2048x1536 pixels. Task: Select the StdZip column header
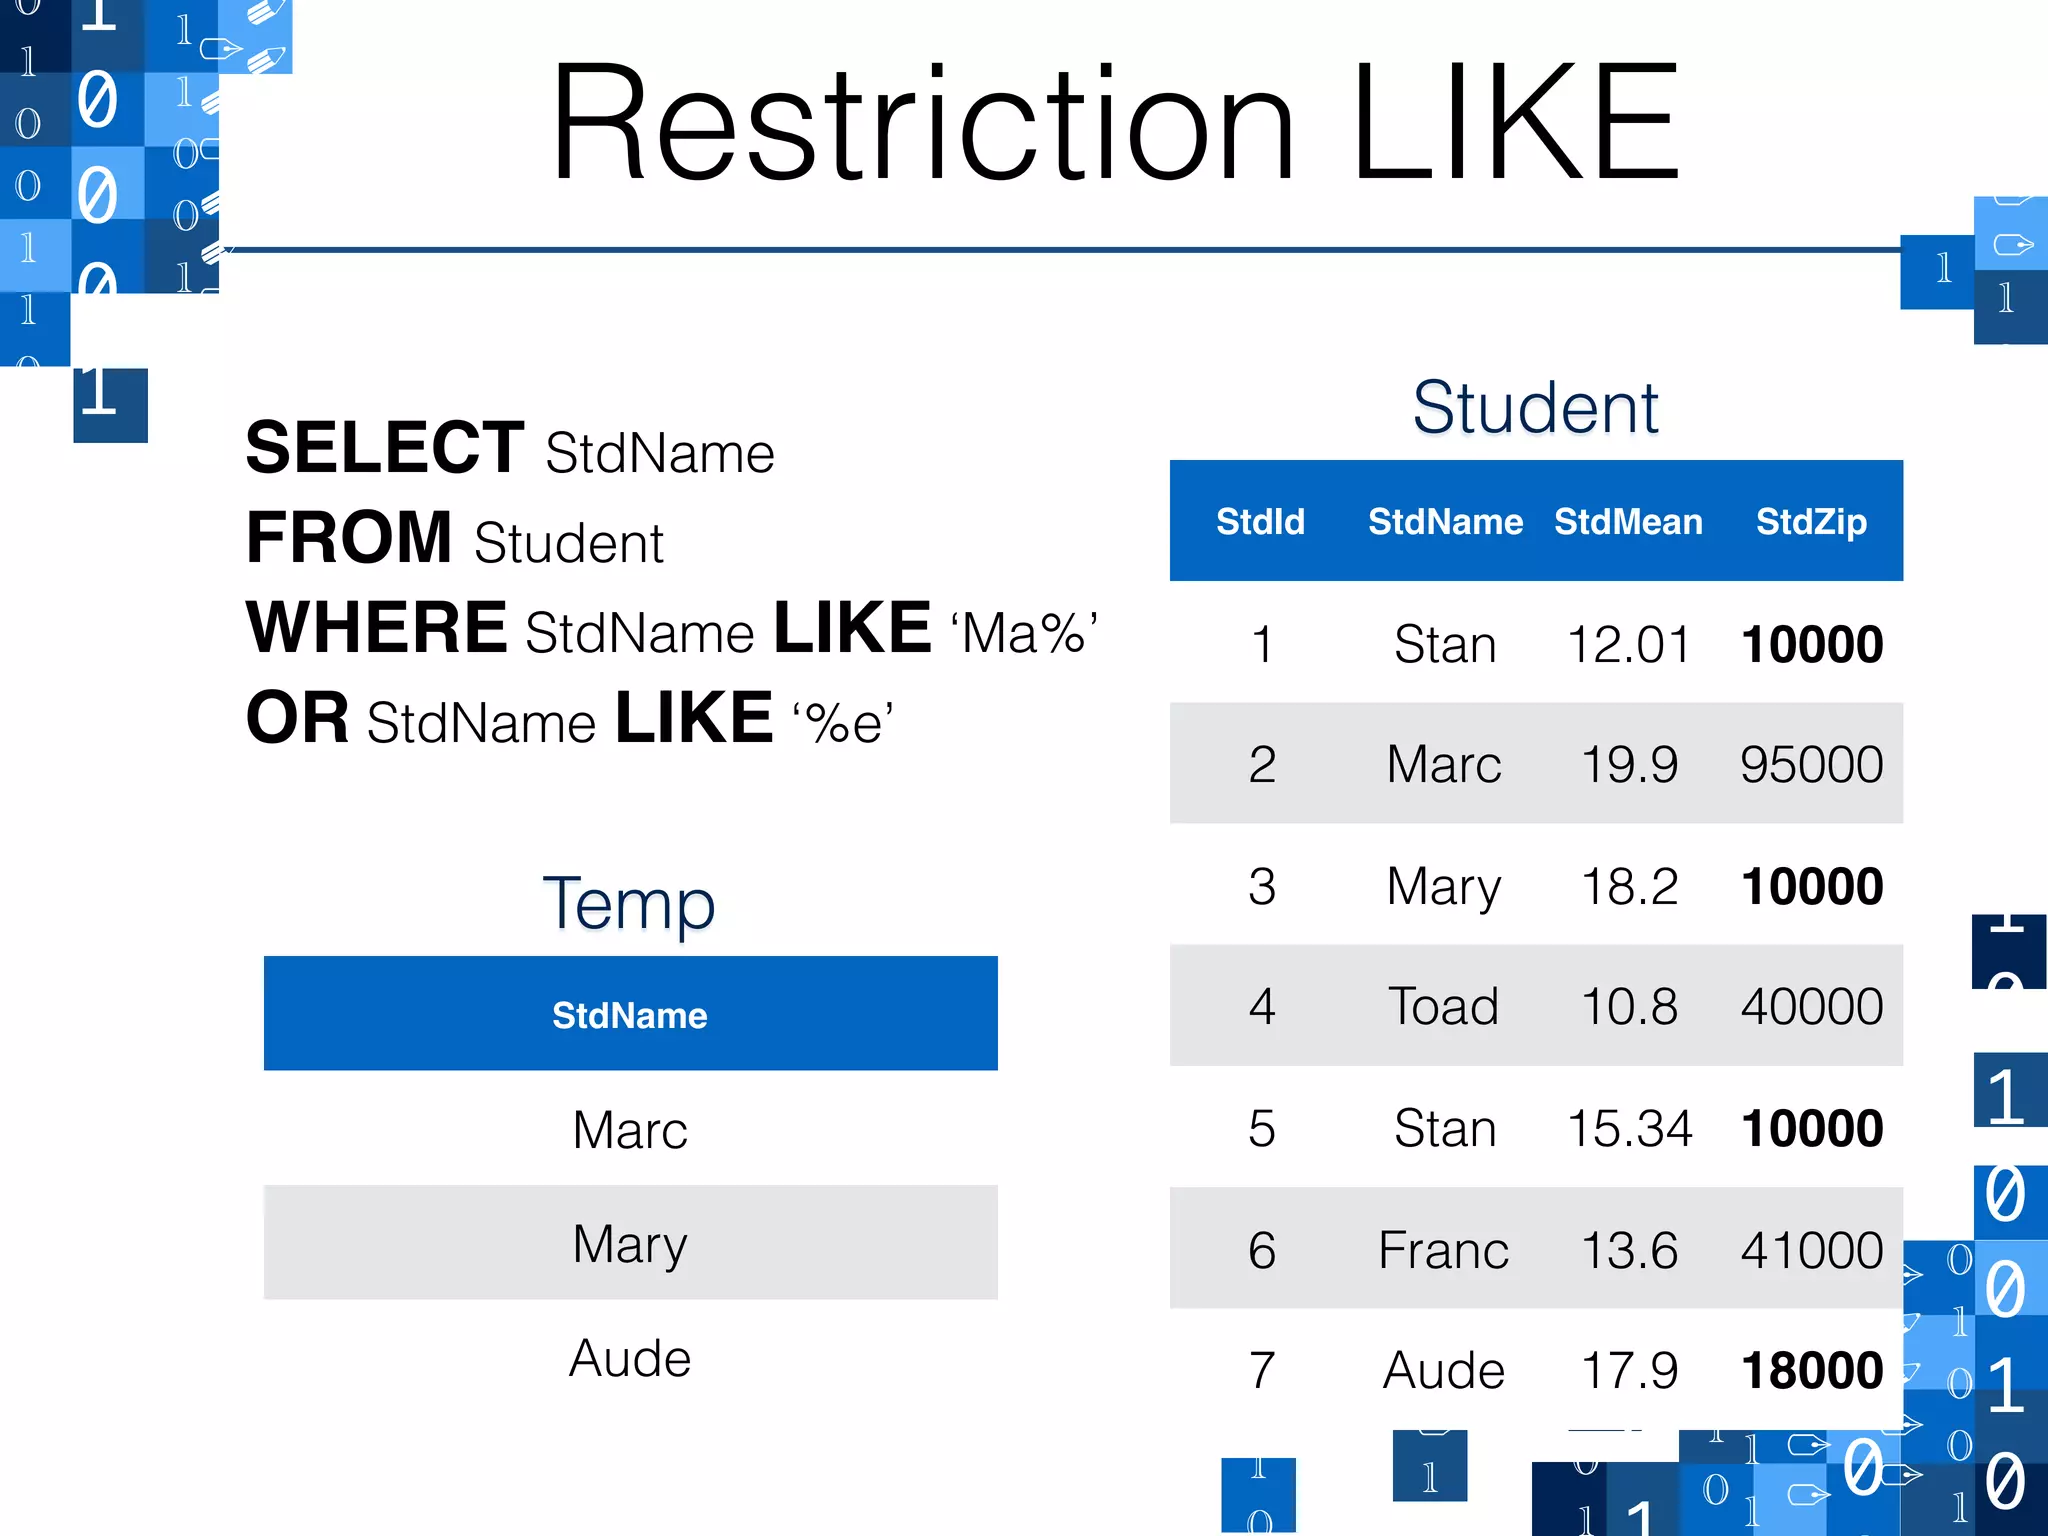pyautogui.click(x=1811, y=521)
